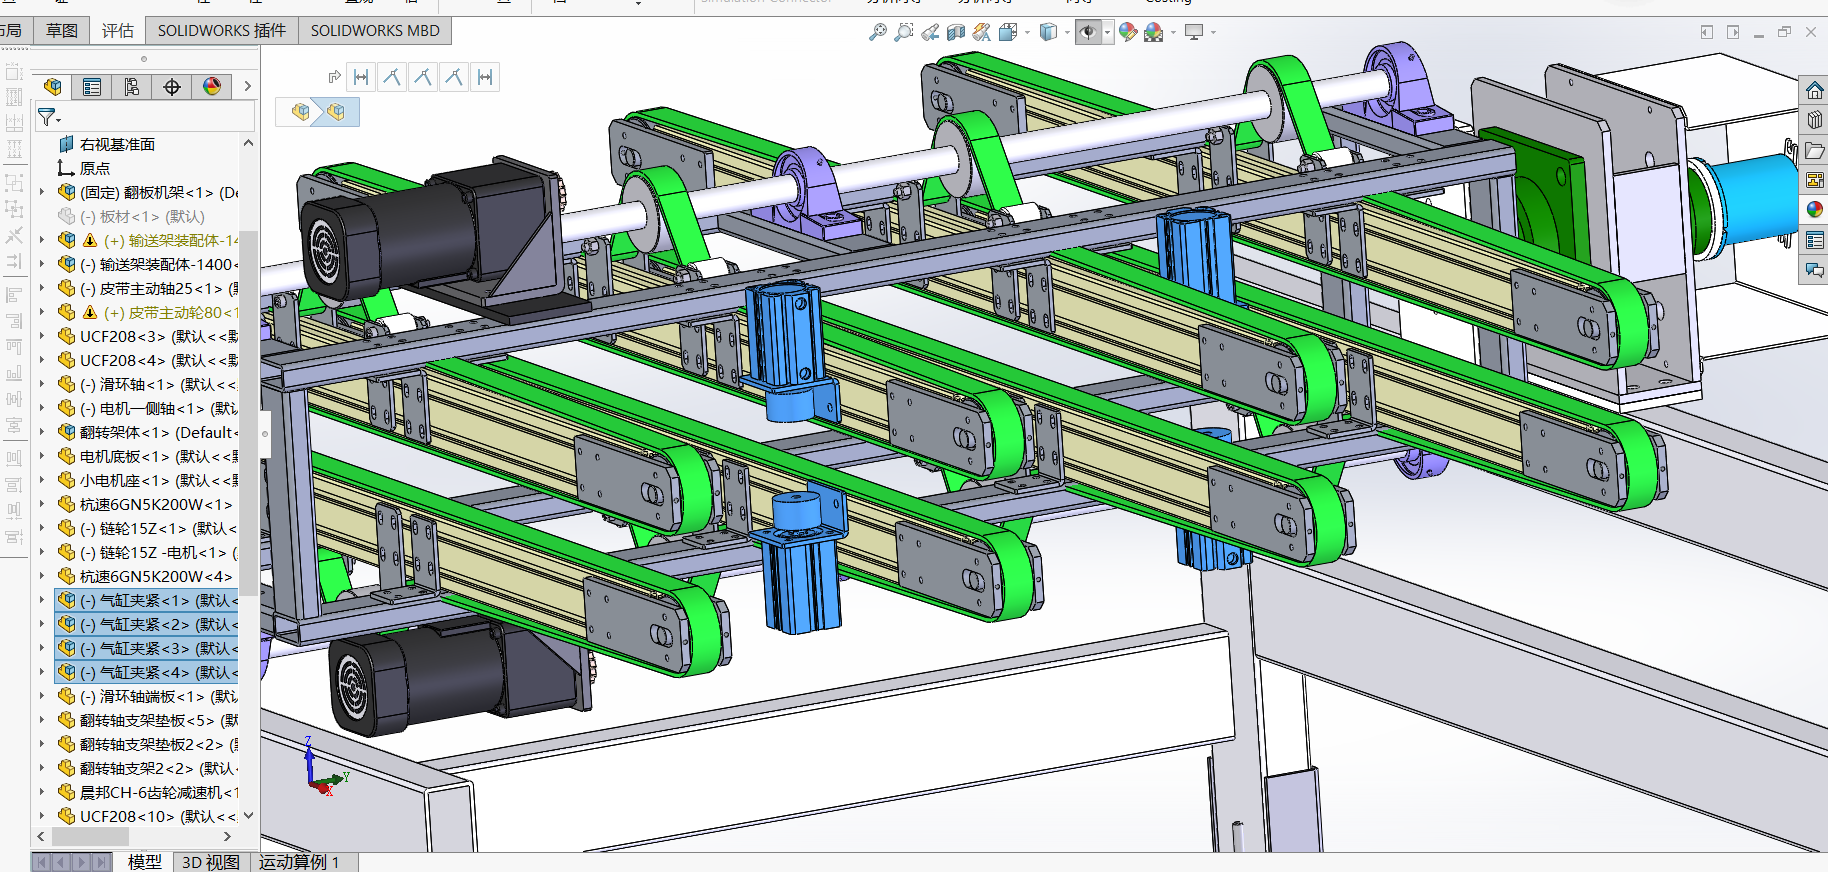Open SOLIDWORKS Resources home task pane
Screen dimensions: 1828x872
1814,91
